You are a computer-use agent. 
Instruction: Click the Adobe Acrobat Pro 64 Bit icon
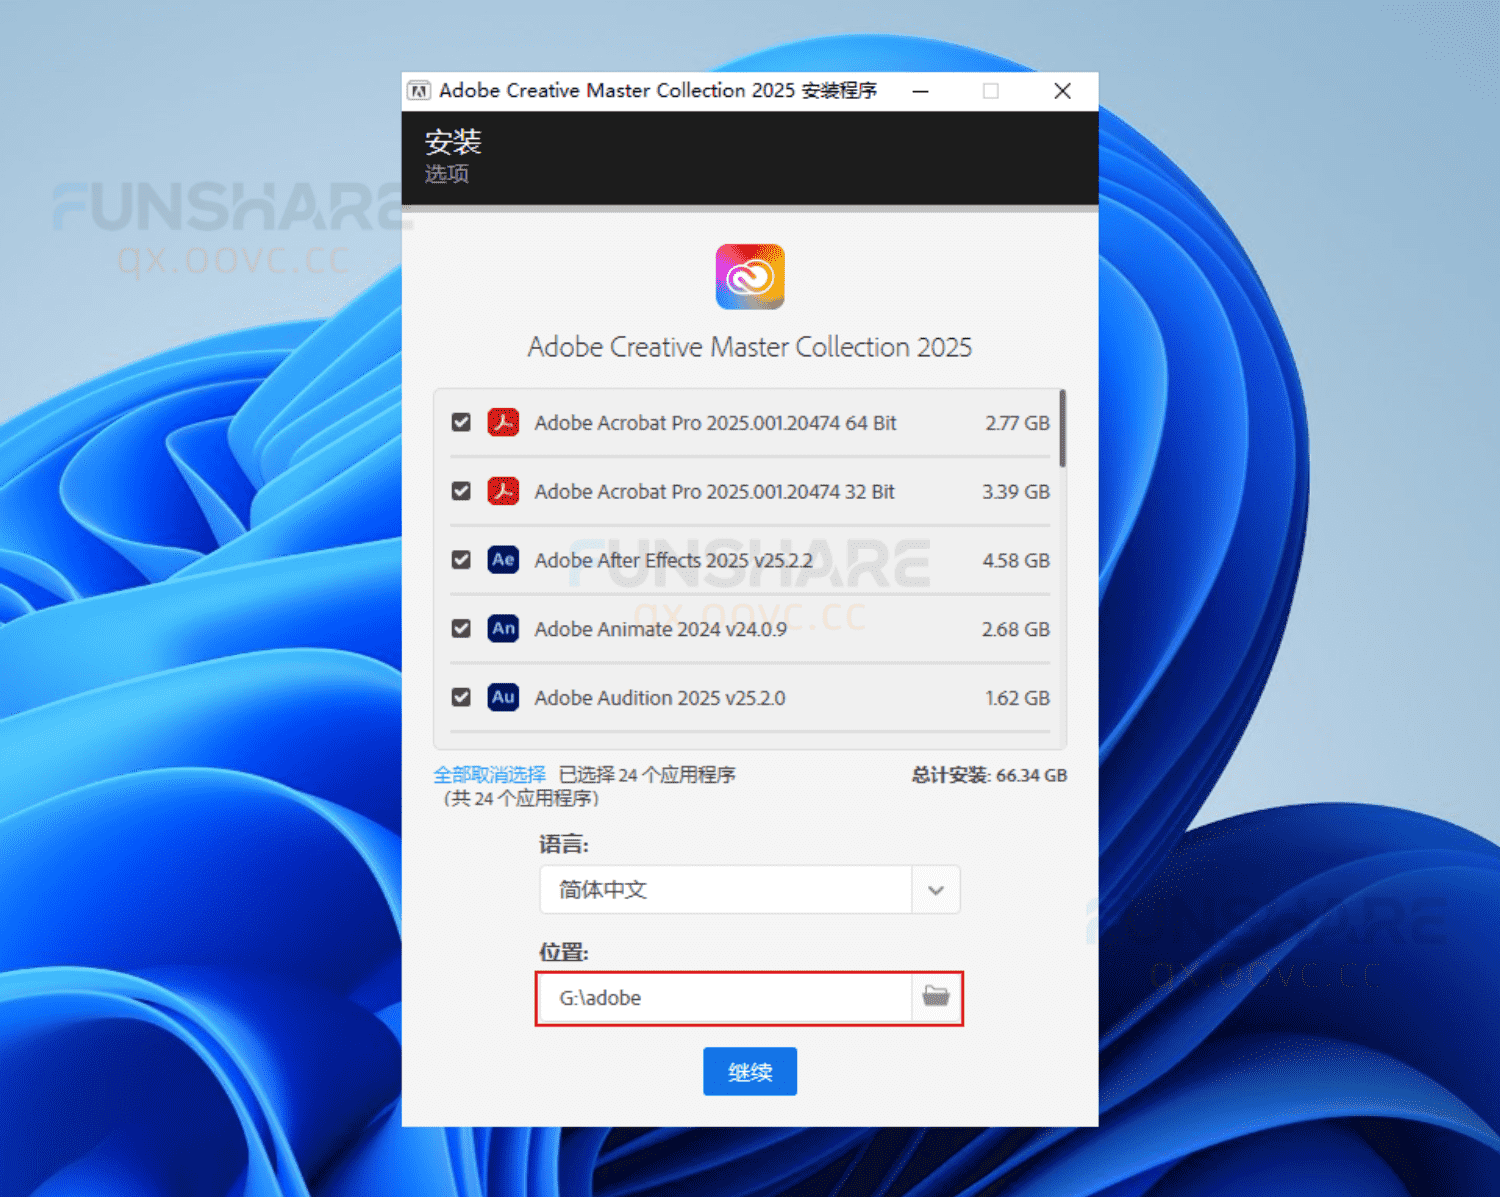tap(504, 423)
